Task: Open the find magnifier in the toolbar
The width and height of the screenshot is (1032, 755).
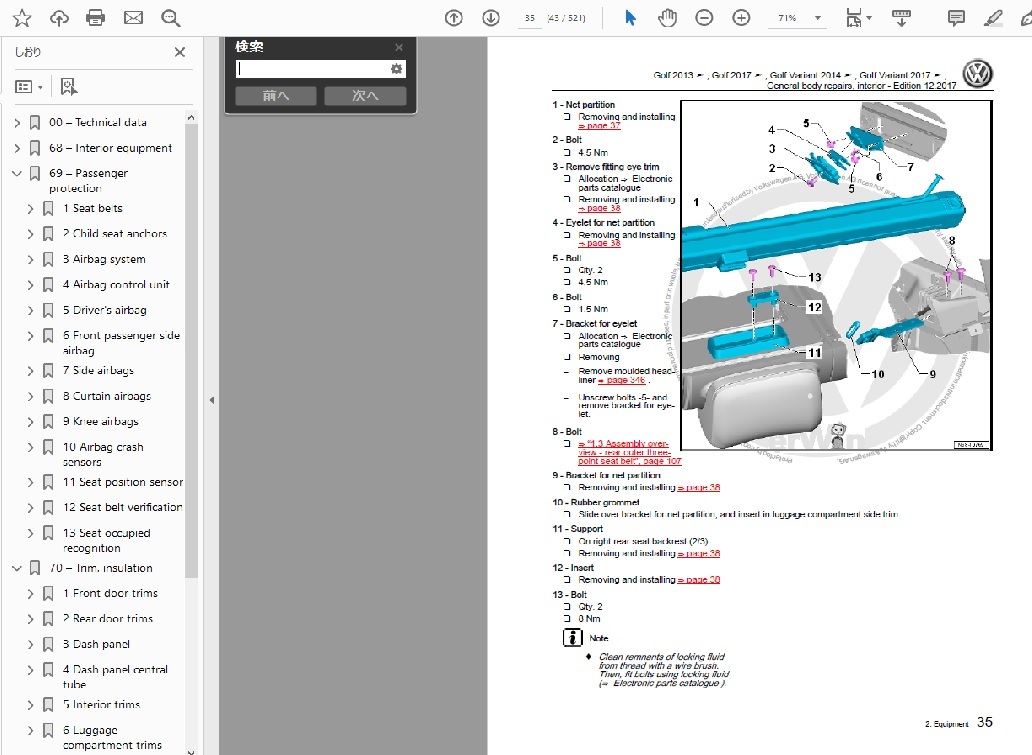Action: click(x=170, y=18)
